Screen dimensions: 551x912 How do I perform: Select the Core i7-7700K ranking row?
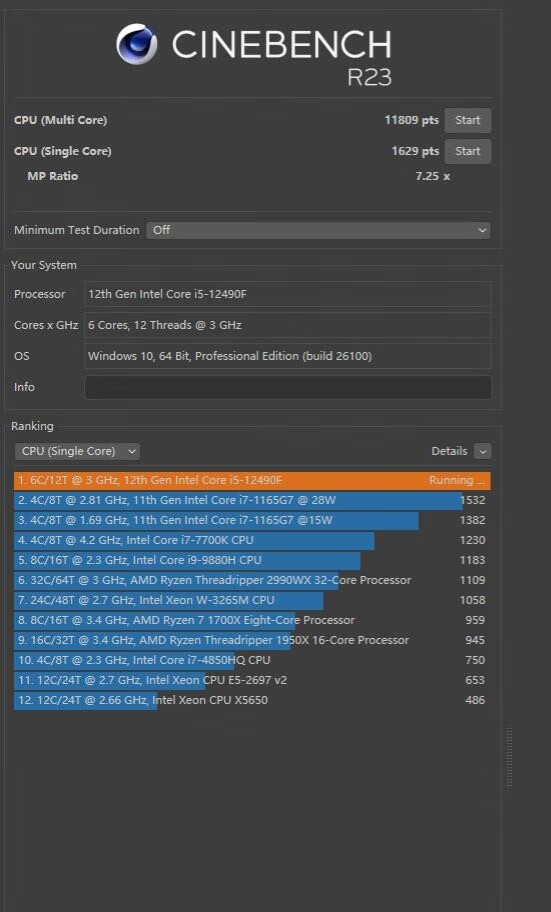click(252, 540)
